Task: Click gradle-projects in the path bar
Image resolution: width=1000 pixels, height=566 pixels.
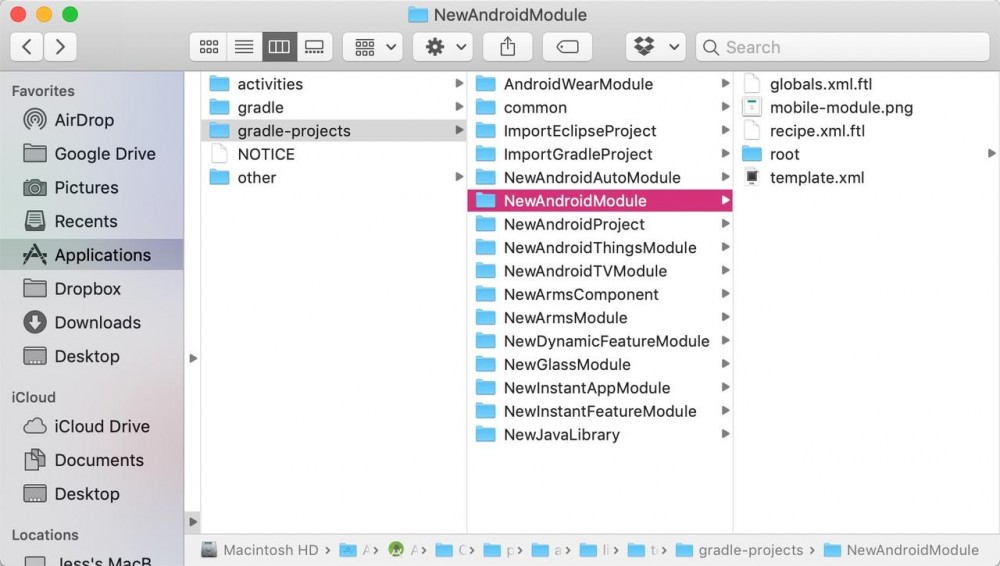Action: pos(740,550)
